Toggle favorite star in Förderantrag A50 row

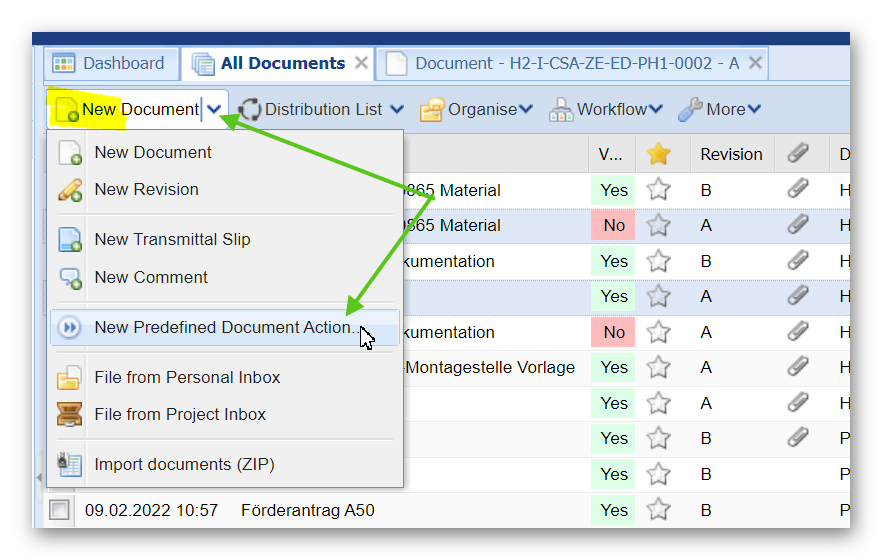click(658, 510)
